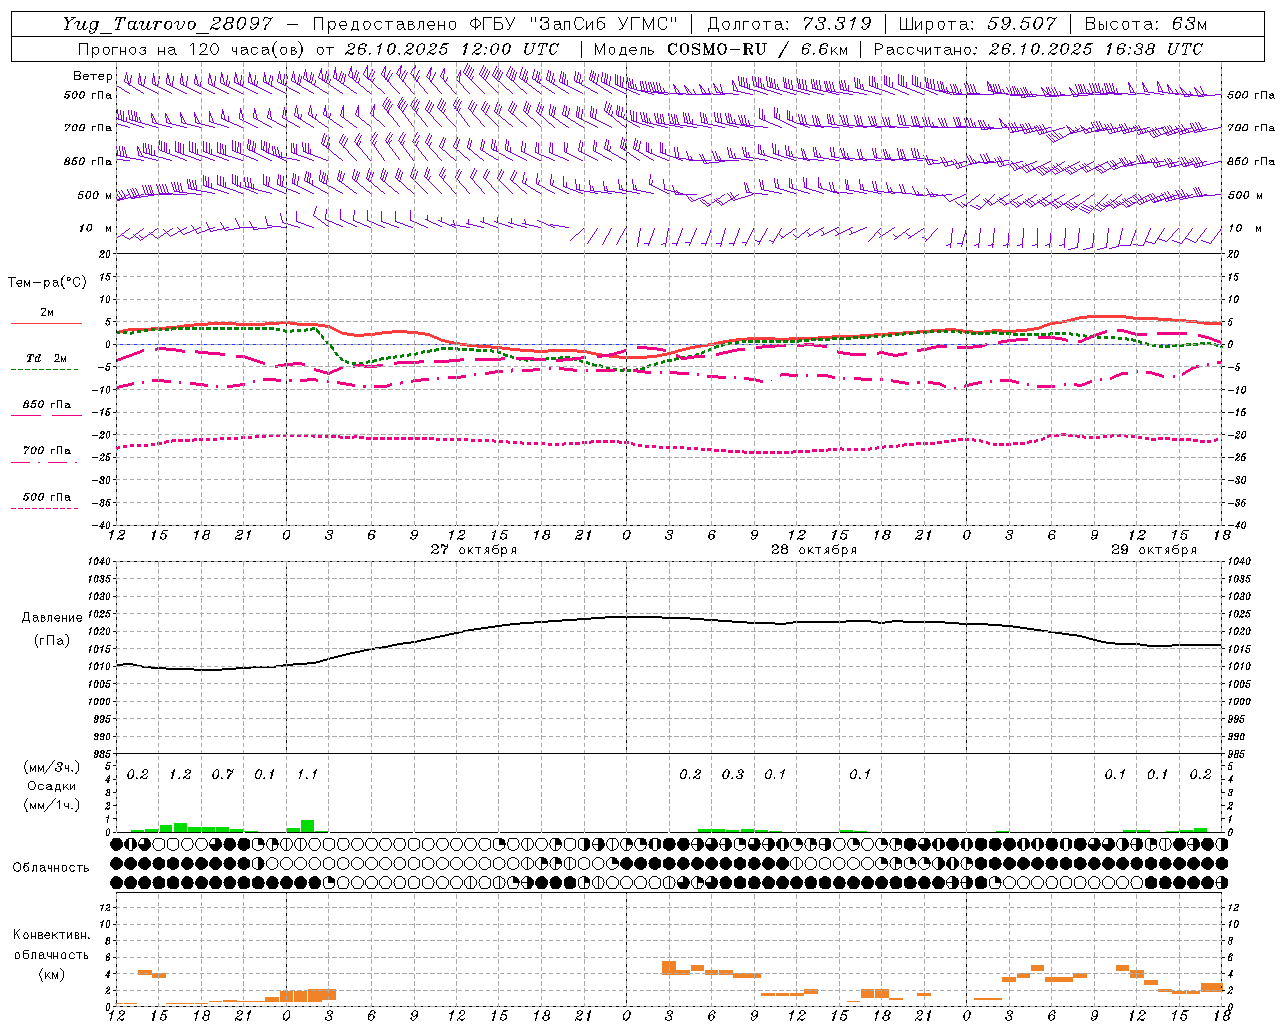The height and width of the screenshot is (1024, 1280).
Task: Click the Конвективн. convective cloud label
Action: click(51, 935)
